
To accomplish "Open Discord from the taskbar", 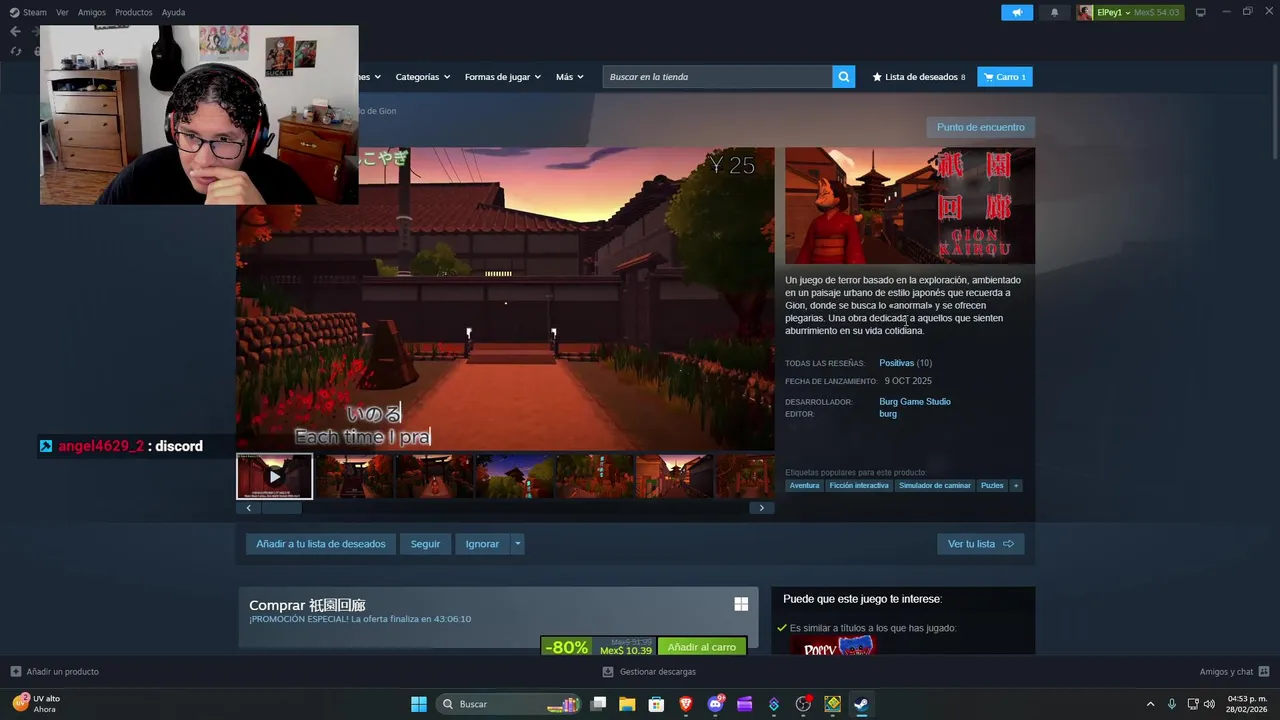I will point(715,704).
